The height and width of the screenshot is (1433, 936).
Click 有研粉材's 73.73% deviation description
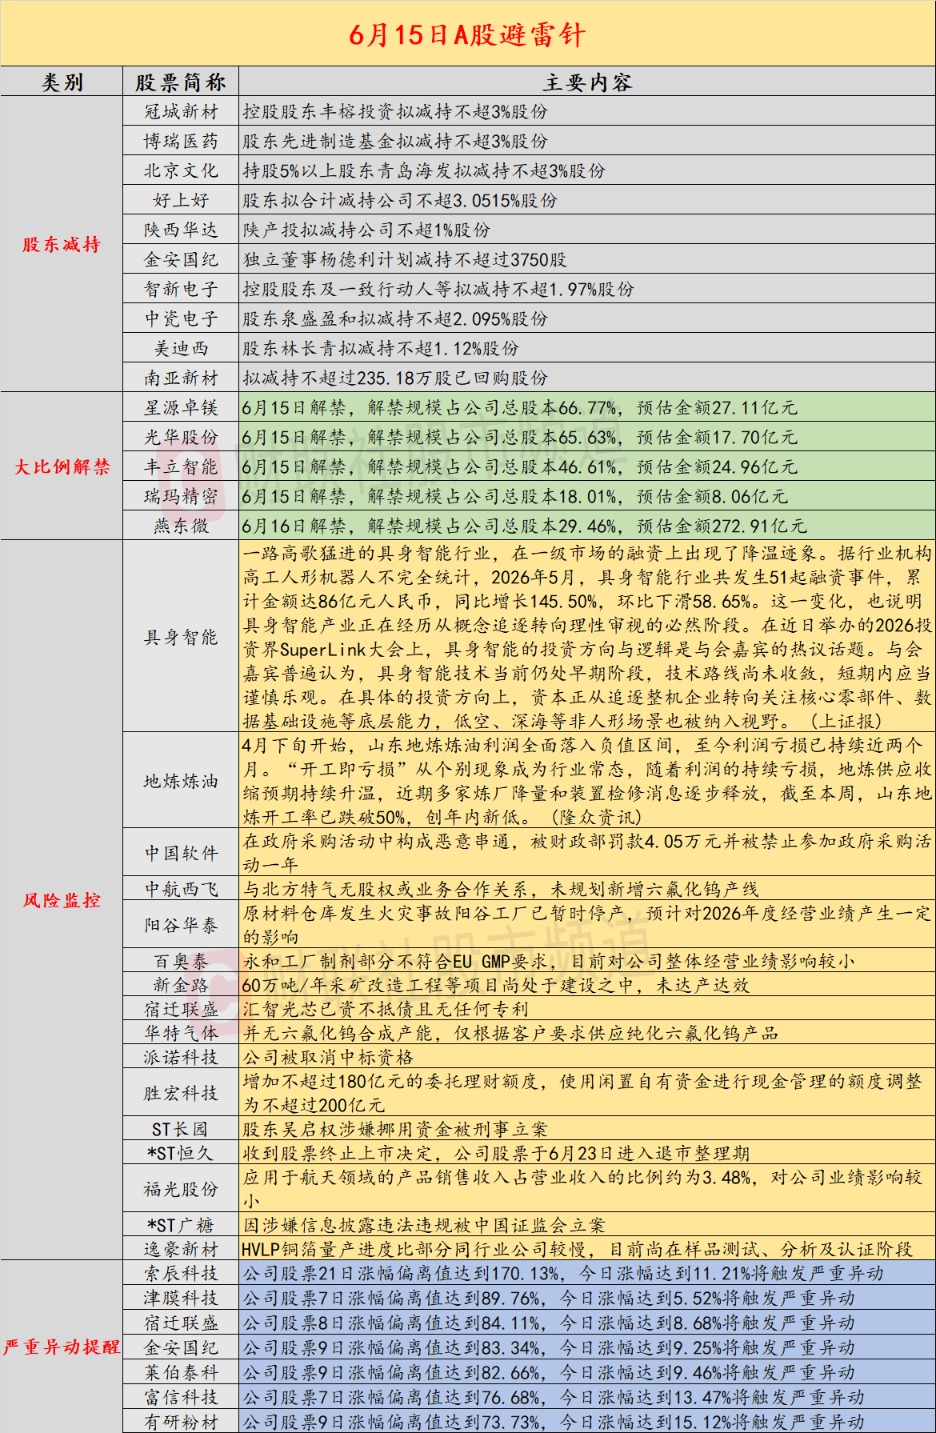pos(553,1421)
